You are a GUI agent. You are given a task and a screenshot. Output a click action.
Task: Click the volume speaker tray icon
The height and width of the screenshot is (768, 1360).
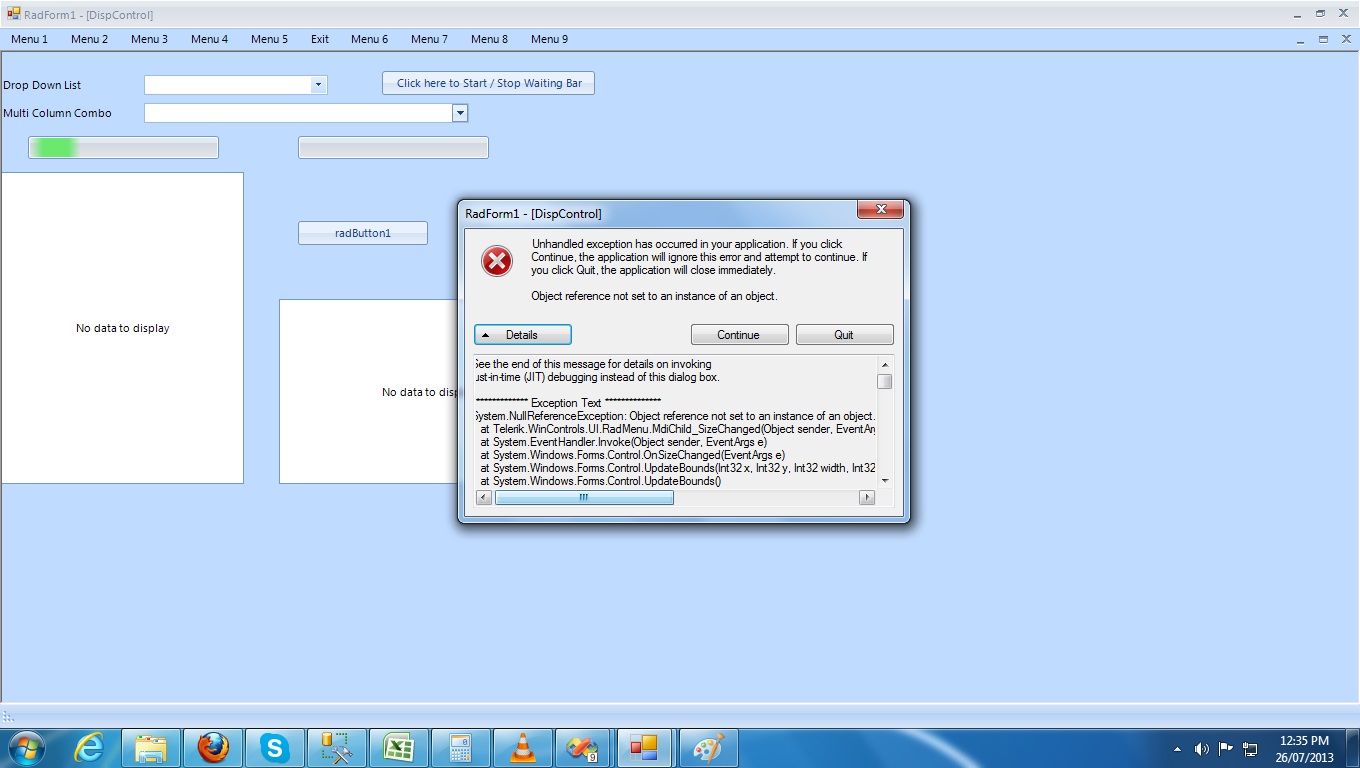pyautogui.click(x=1201, y=748)
